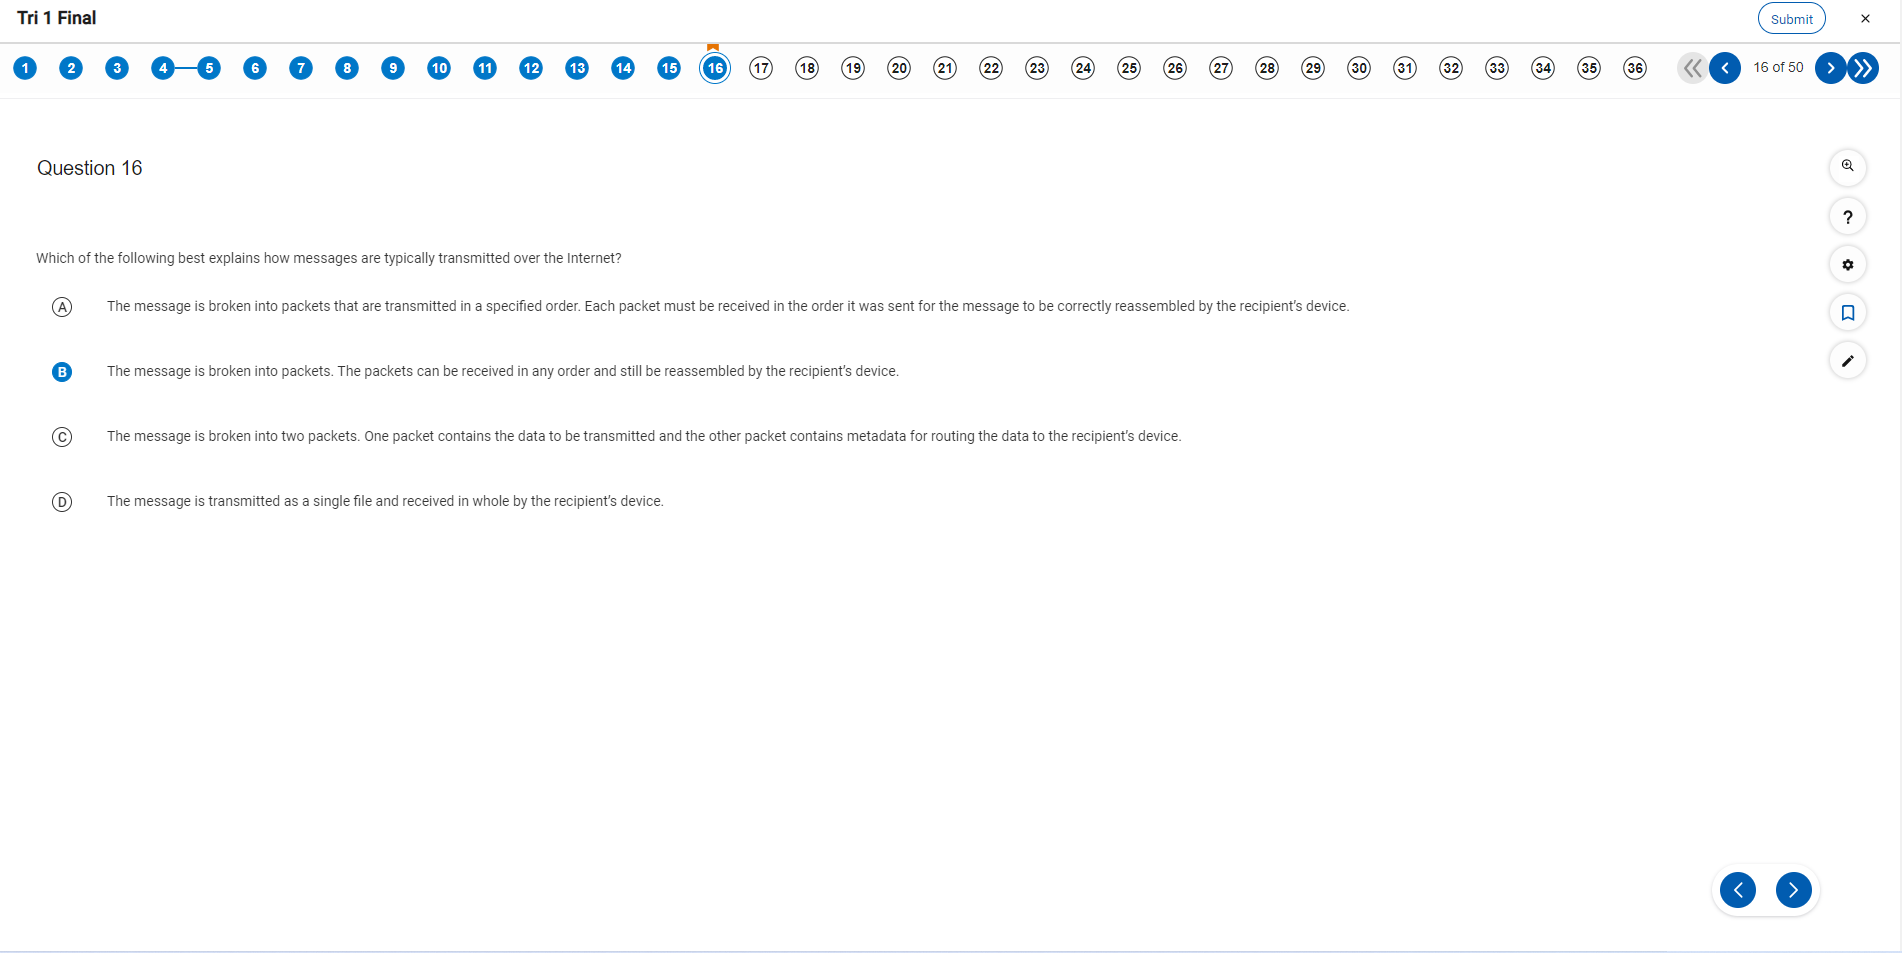Click the zoom magnifier icon

point(1847,167)
